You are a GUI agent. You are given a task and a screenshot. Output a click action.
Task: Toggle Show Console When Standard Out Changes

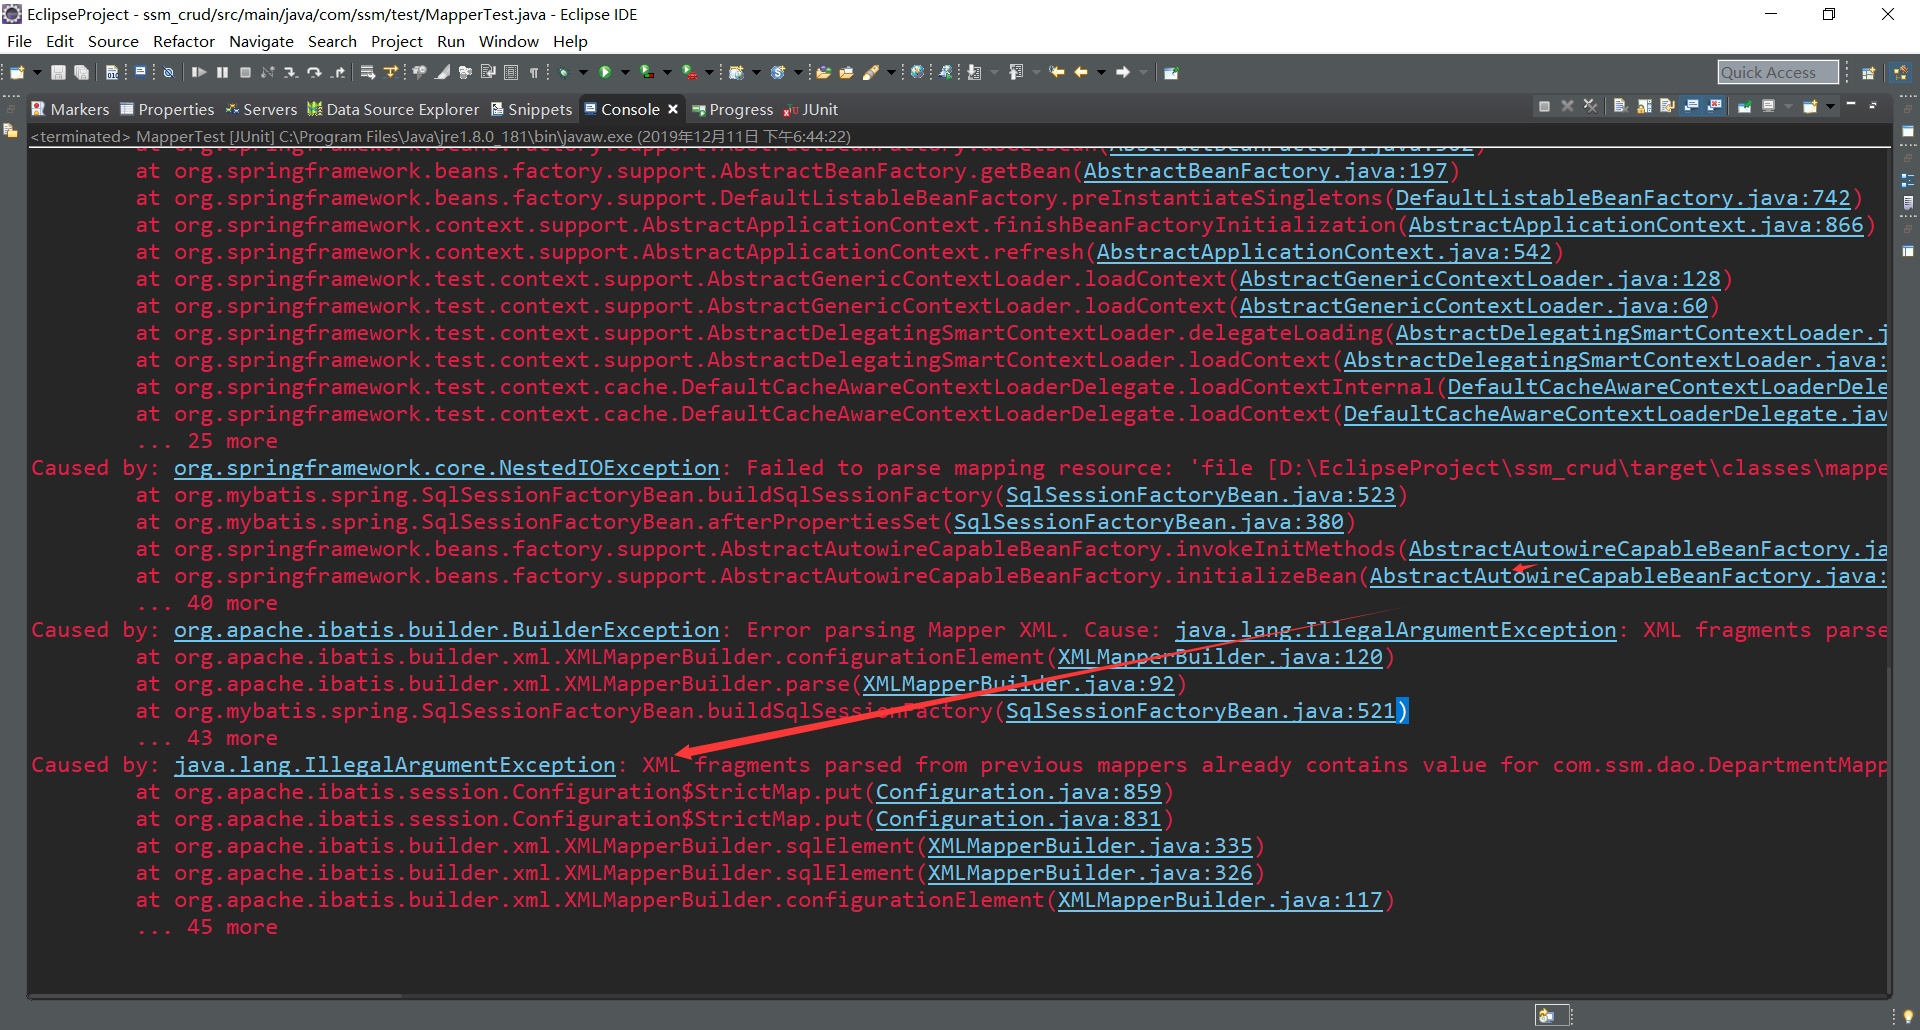pos(1691,106)
